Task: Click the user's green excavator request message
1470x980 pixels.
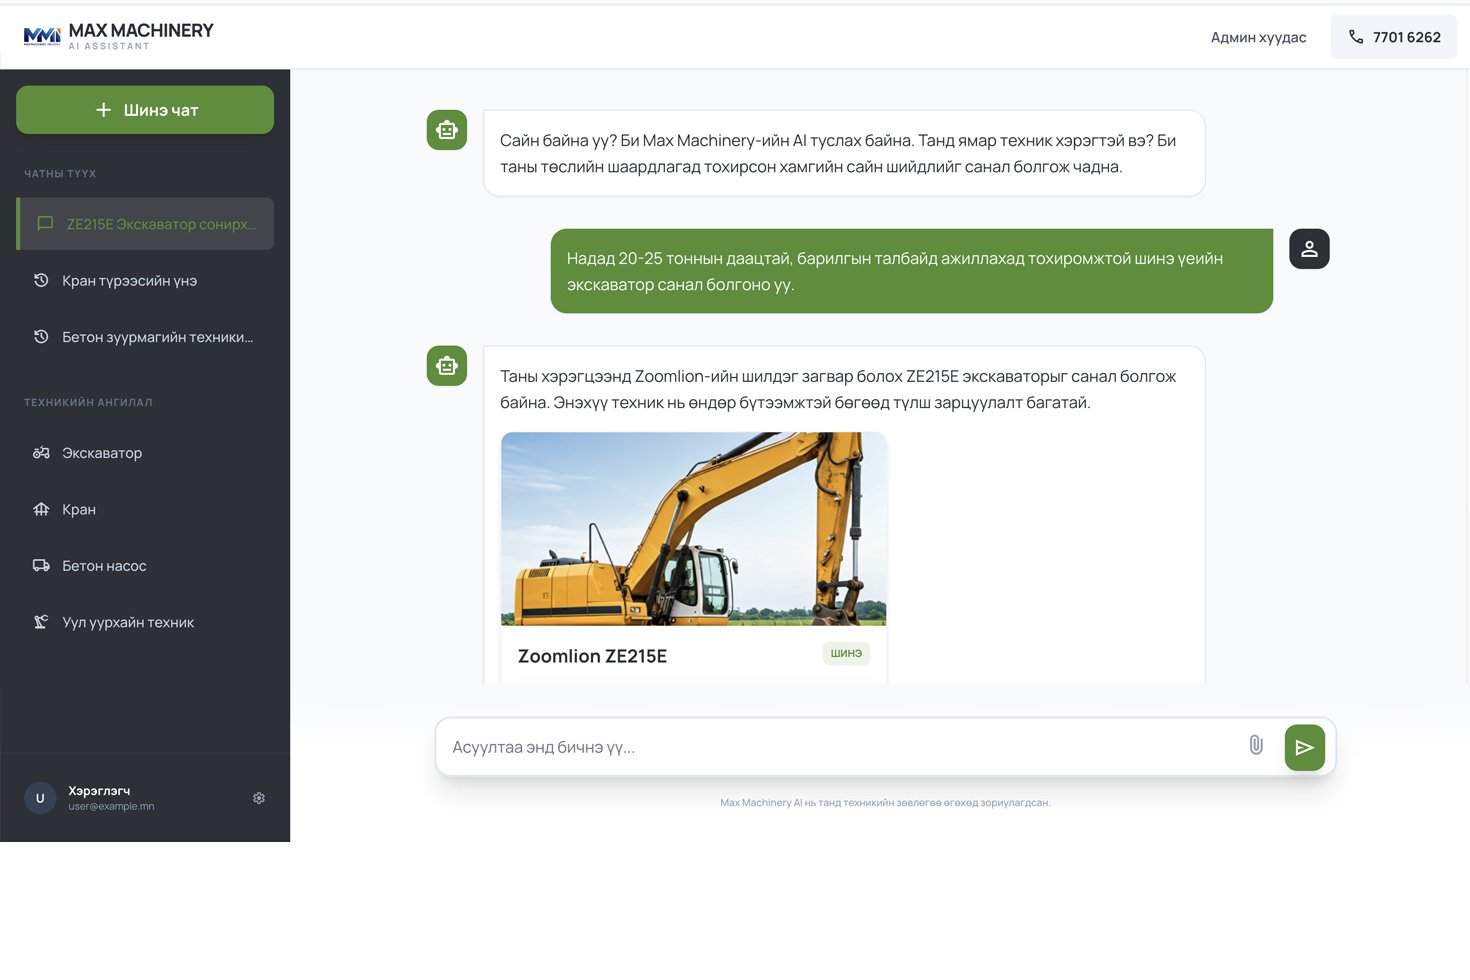Action: click(x=911, y=271)
